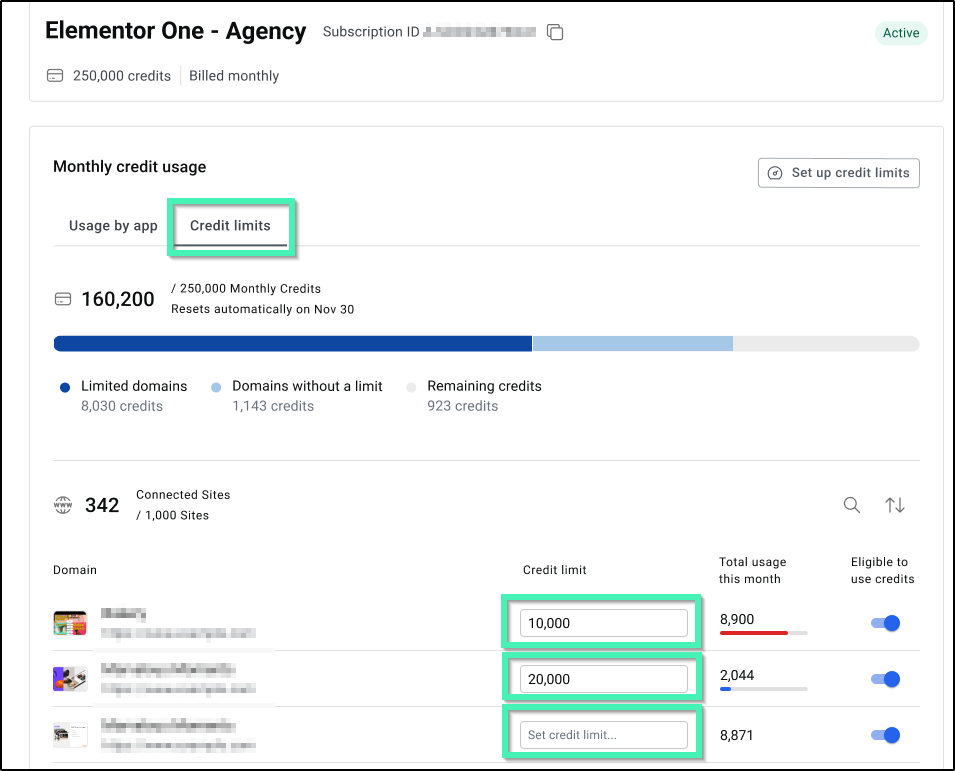The image size is (955, 771).
Task: Toggle credit eligibility for the 8,900 usage site
Action: [886, 623]
